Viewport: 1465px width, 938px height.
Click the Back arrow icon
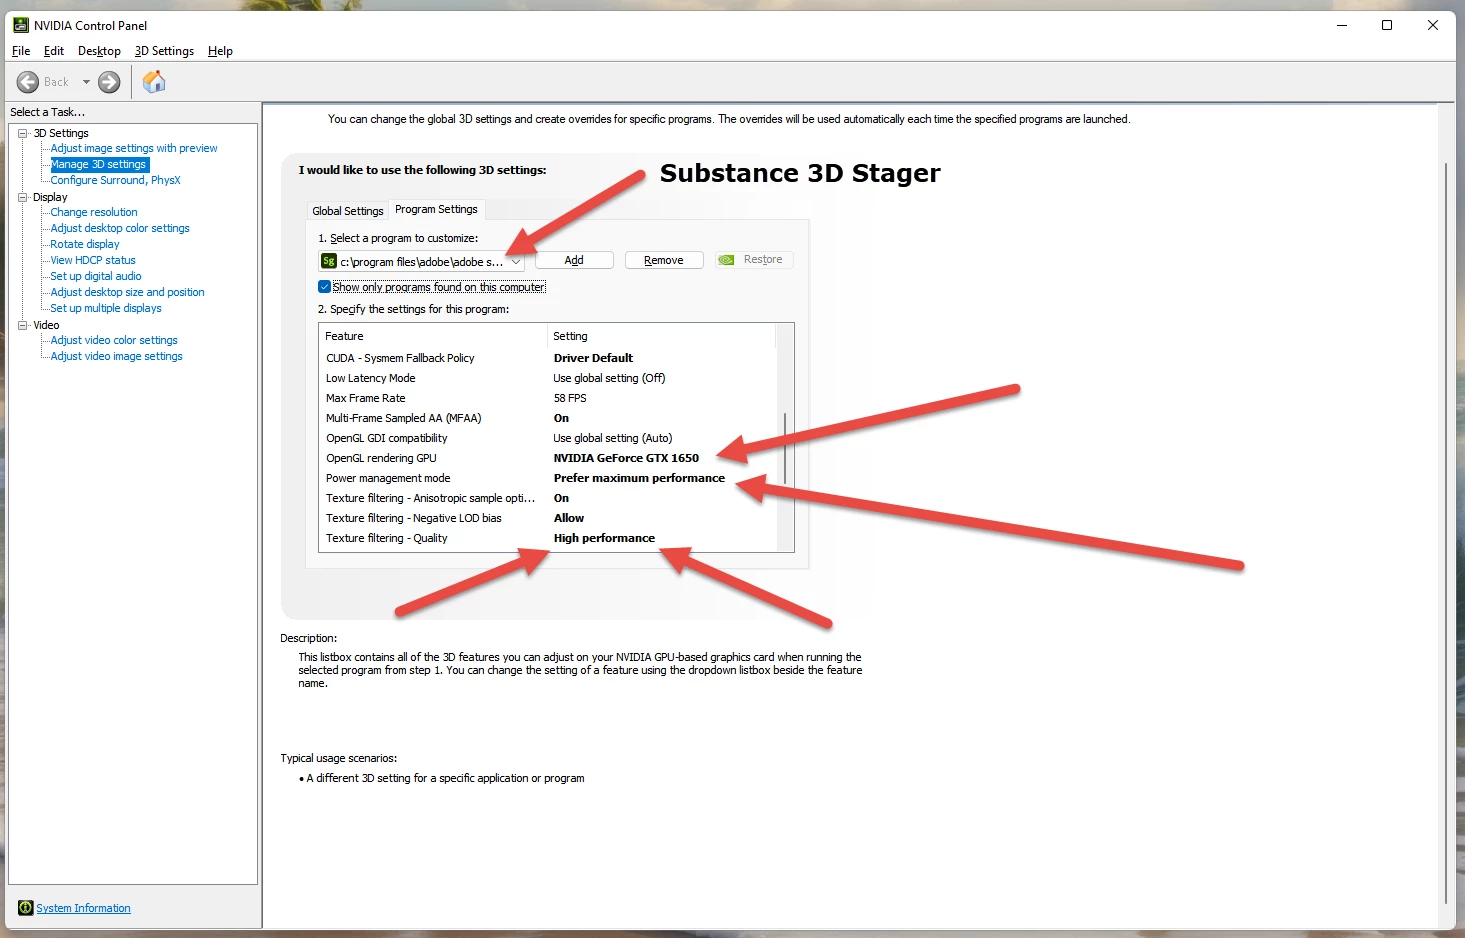click(x=28, y=82)
